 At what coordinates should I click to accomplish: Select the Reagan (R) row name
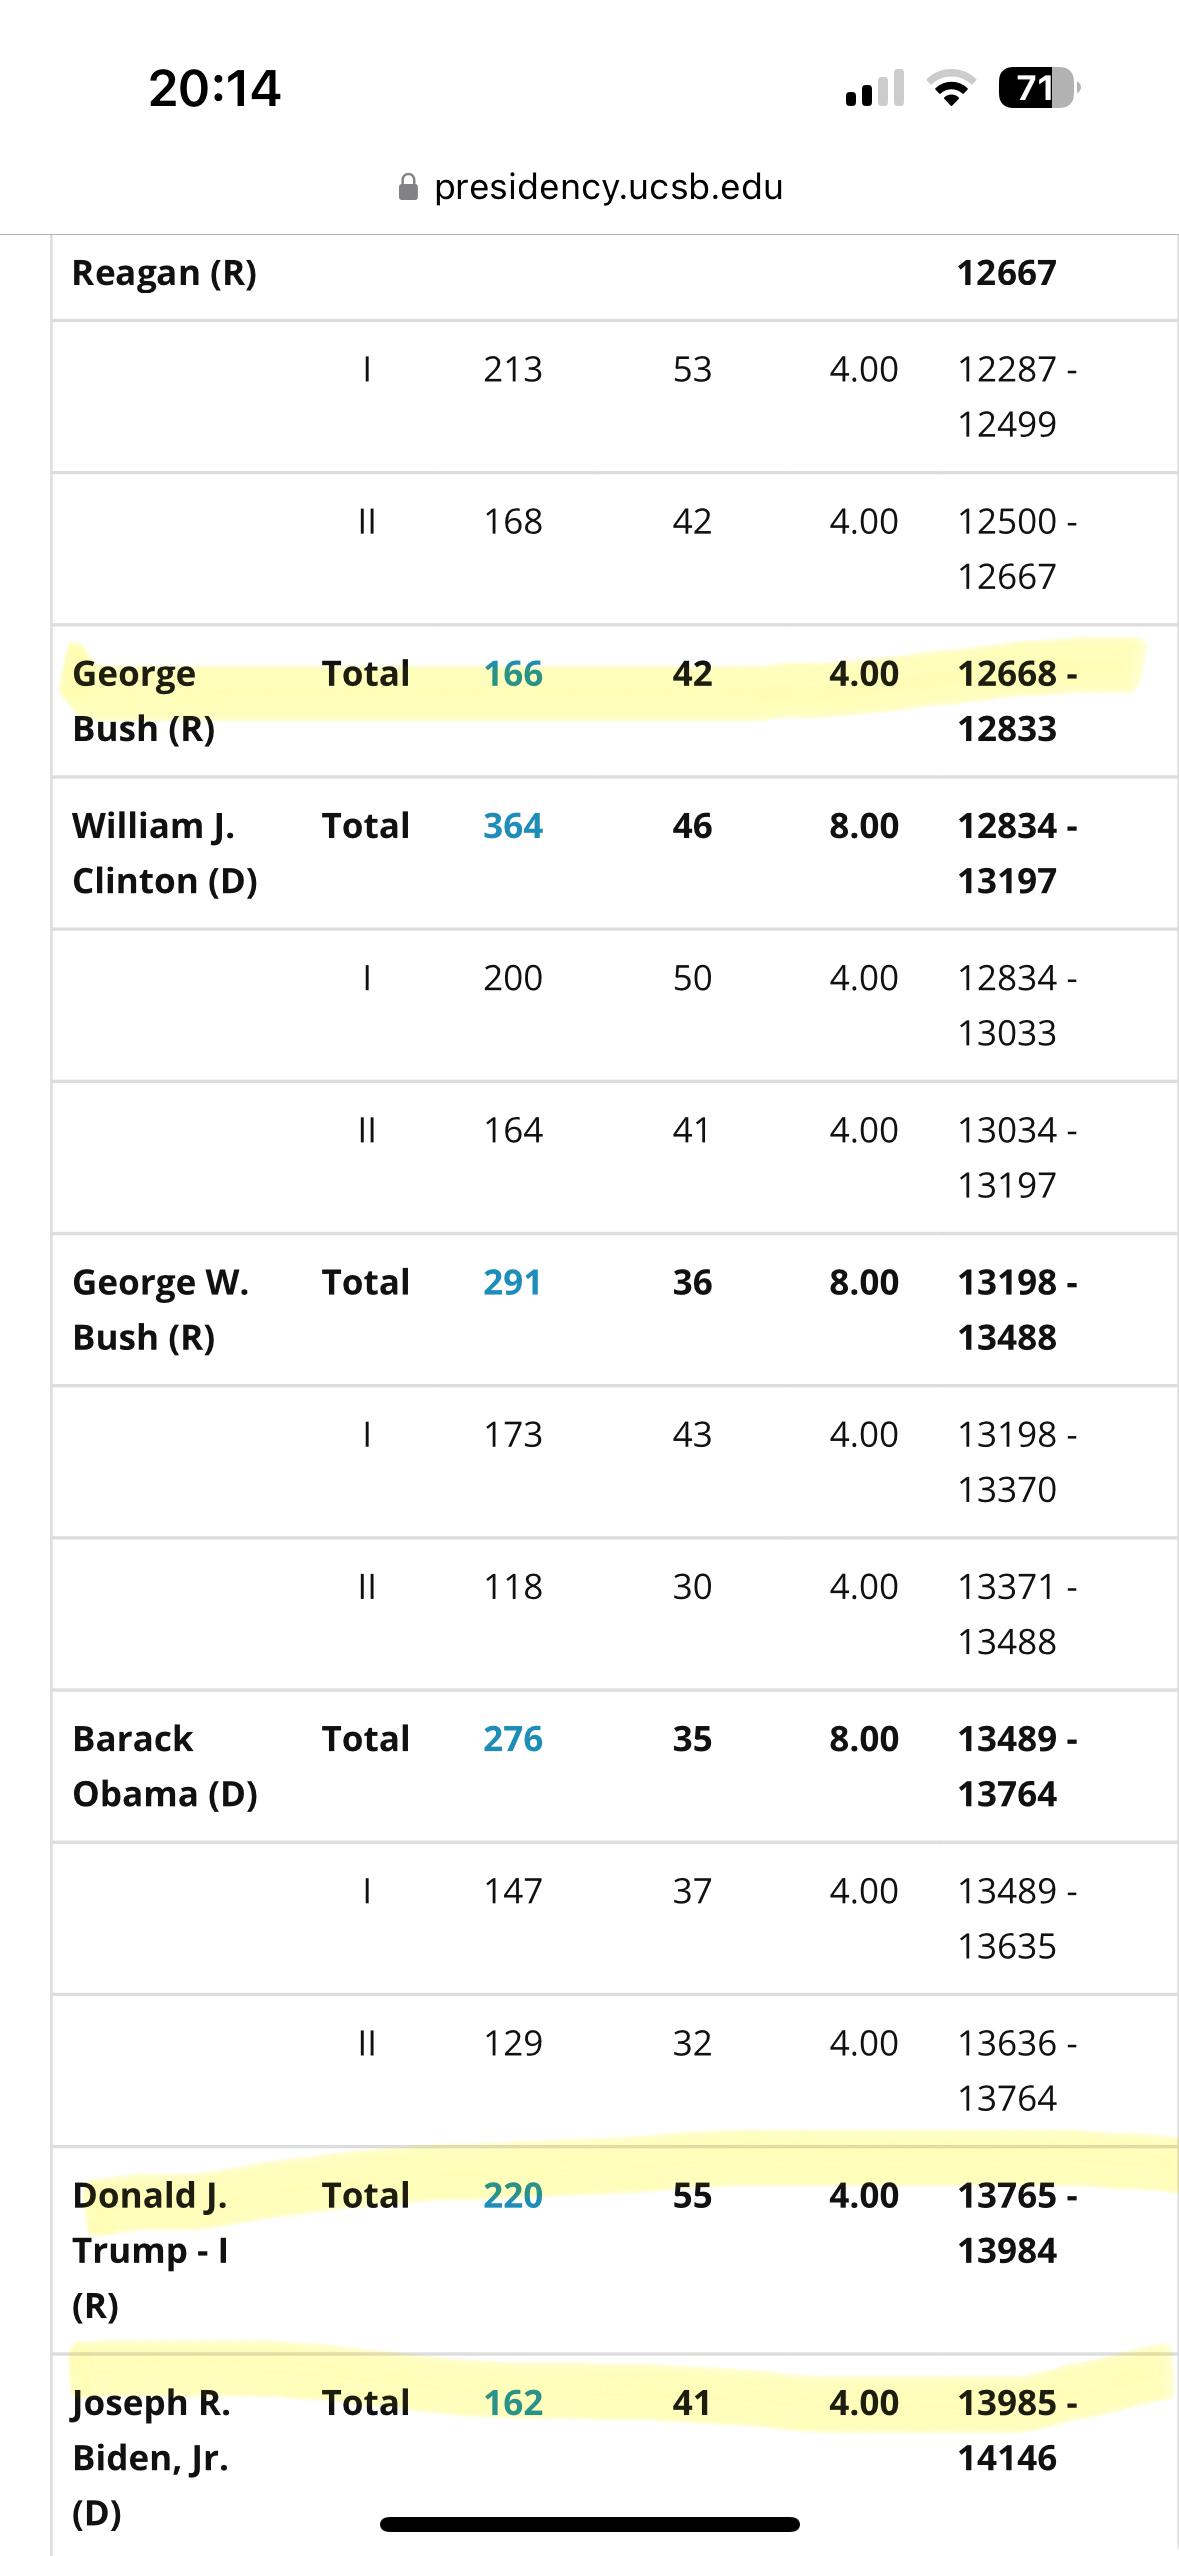[x=165, y=273]
